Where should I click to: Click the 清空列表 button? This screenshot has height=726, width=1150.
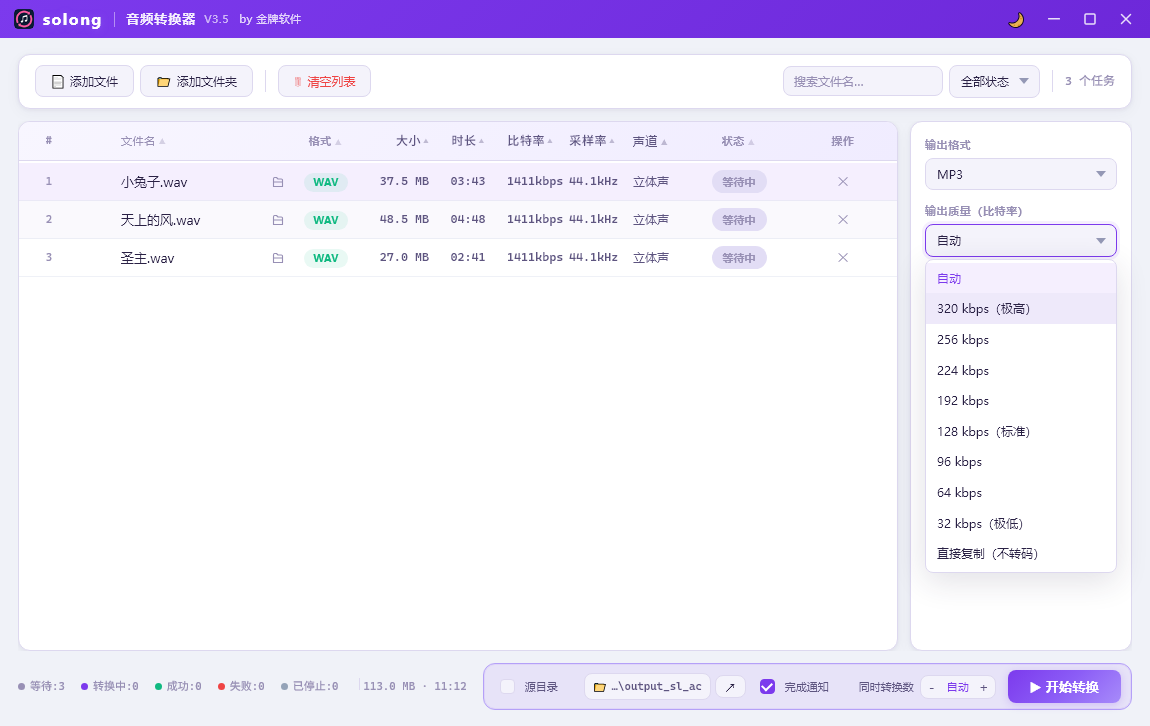(x=324, y=81)
